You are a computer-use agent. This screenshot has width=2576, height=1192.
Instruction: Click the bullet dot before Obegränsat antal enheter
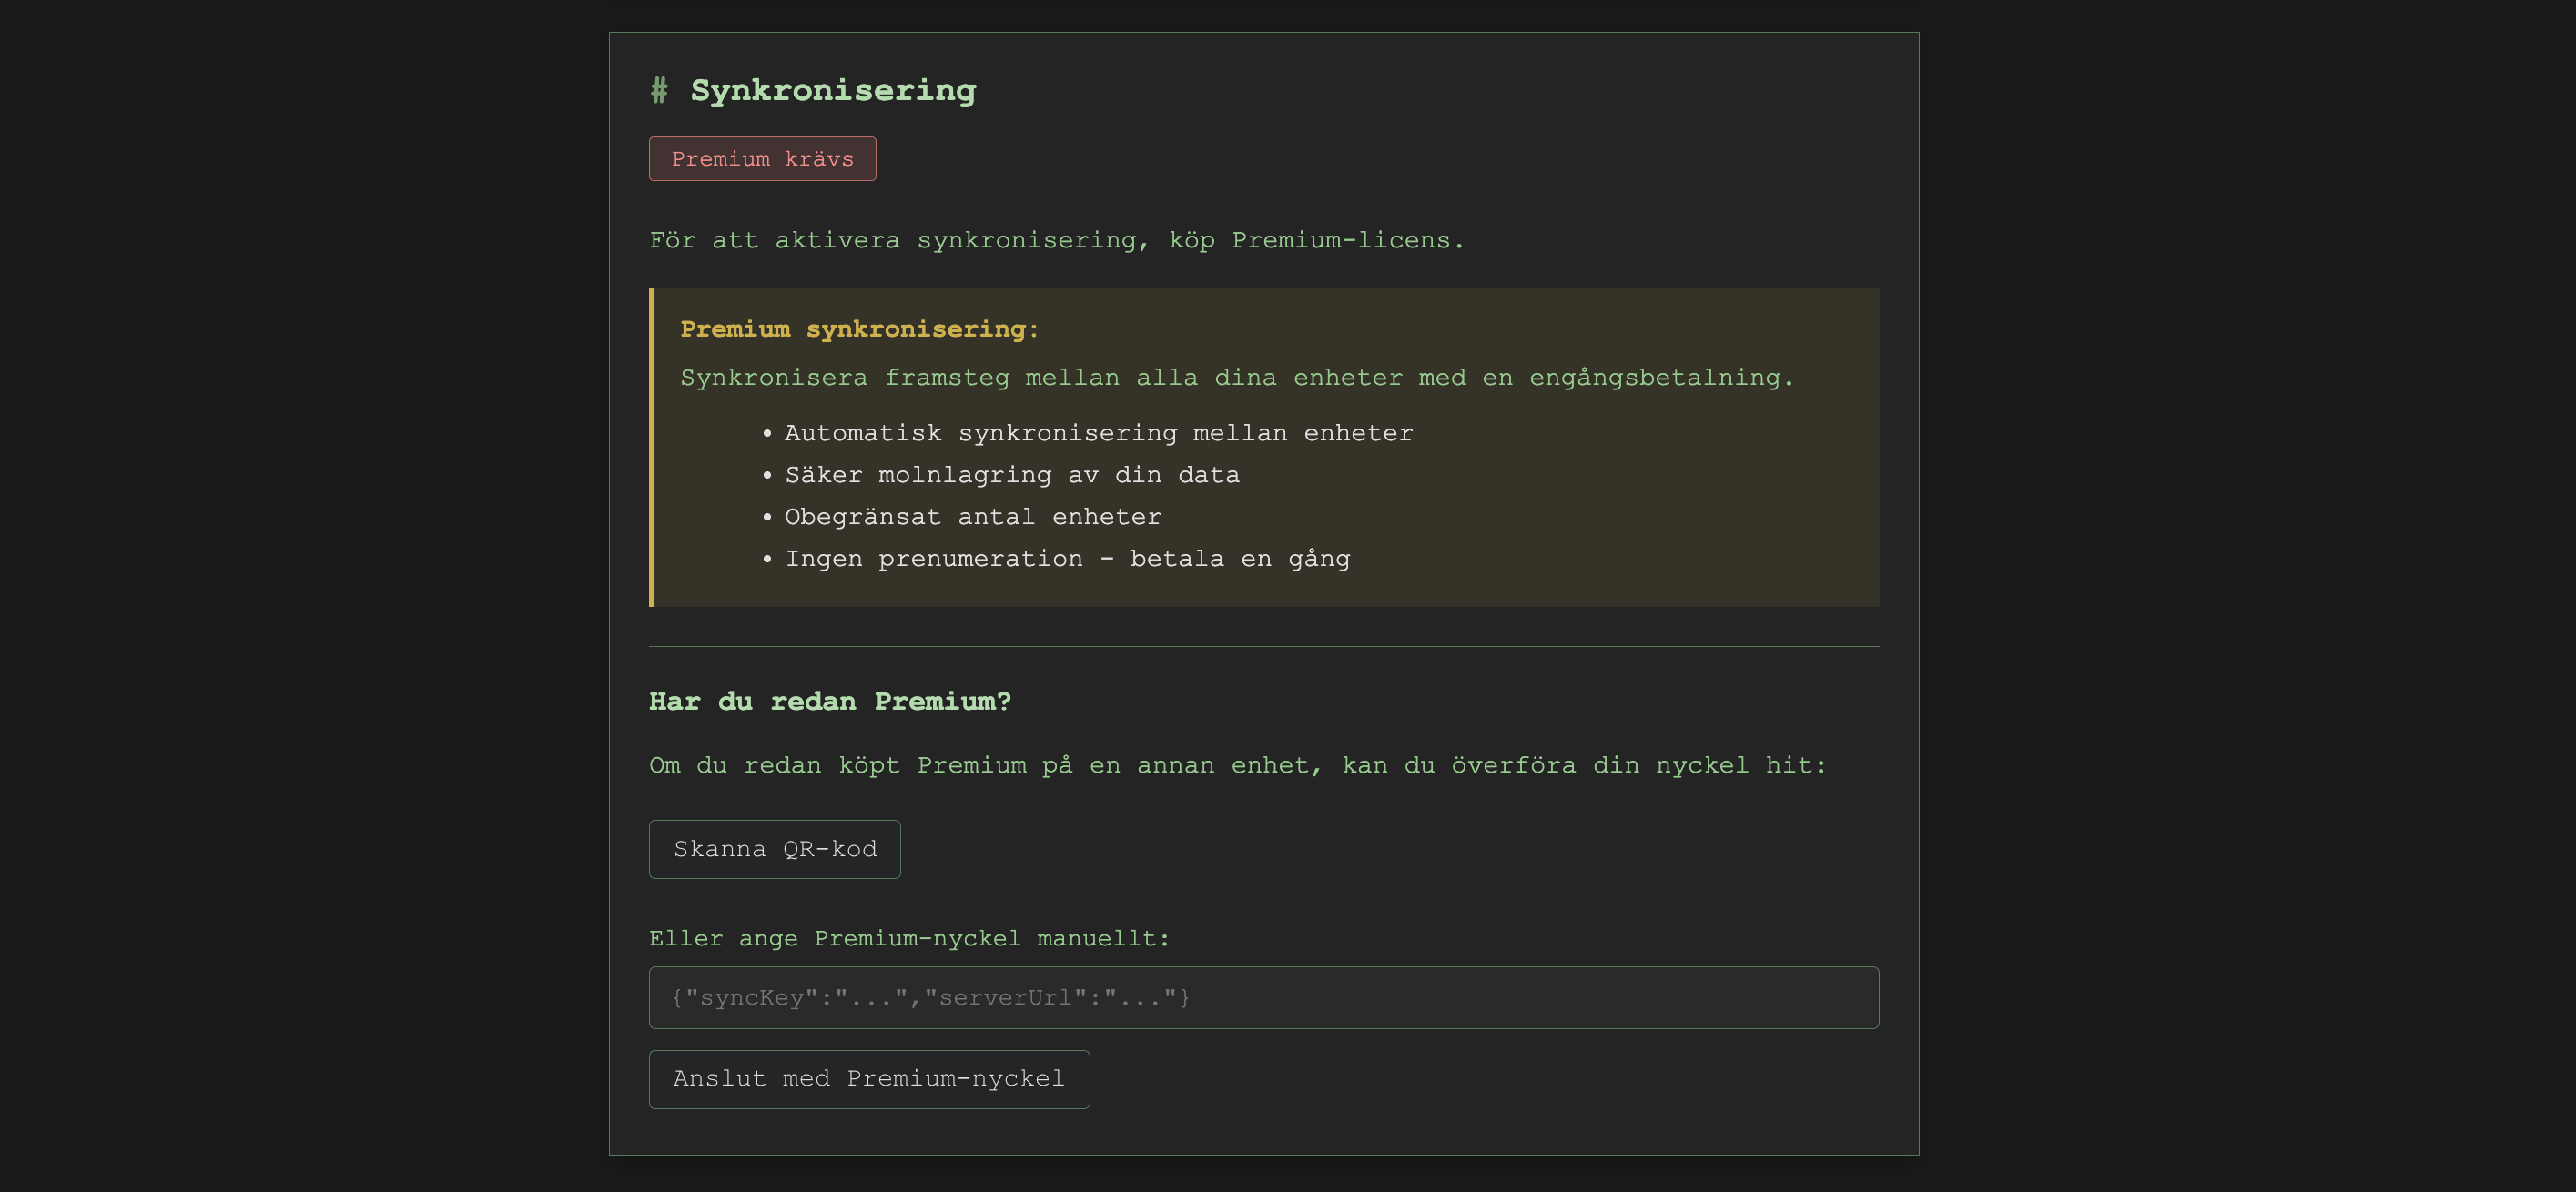[x=767, y=518]
